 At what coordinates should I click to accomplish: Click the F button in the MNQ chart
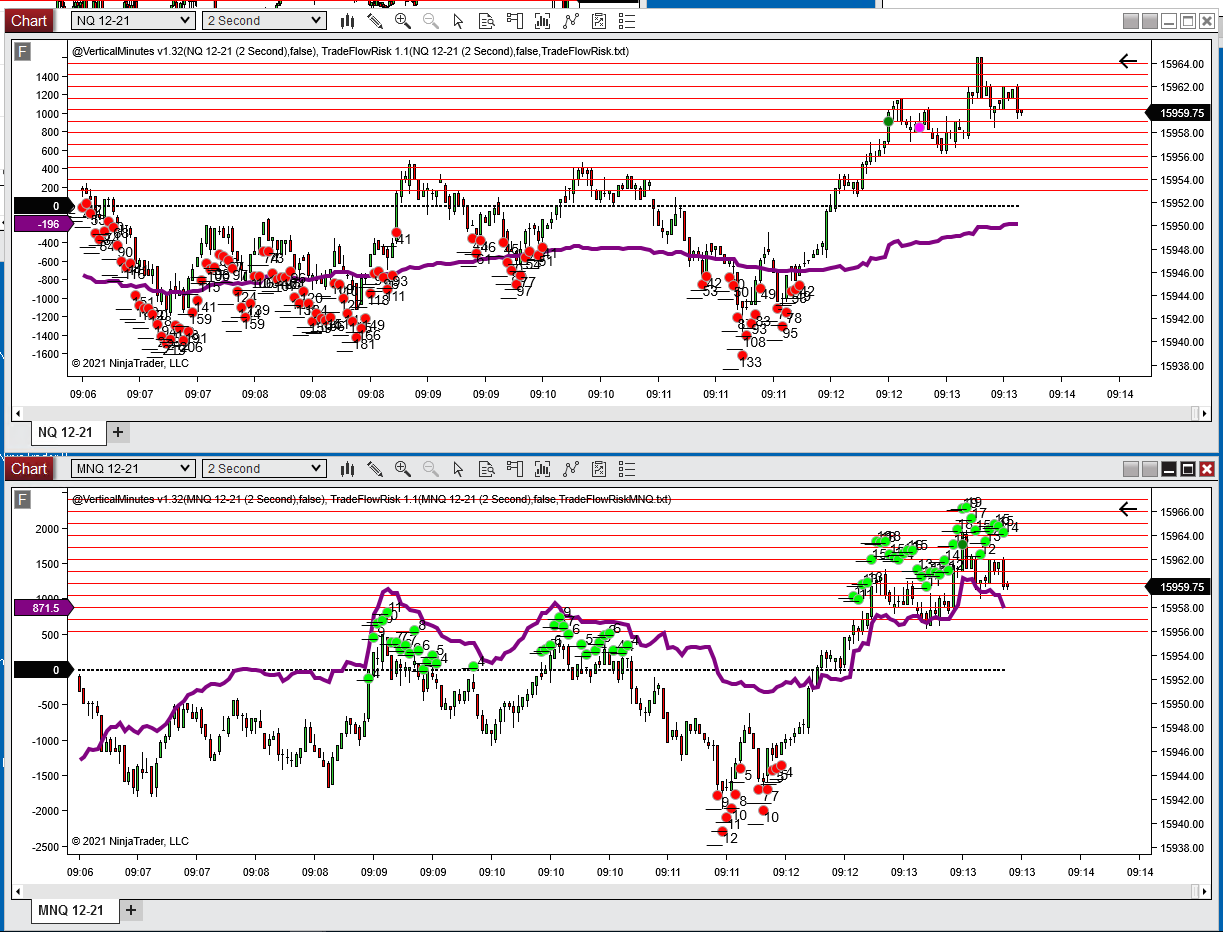click(23, 499)
